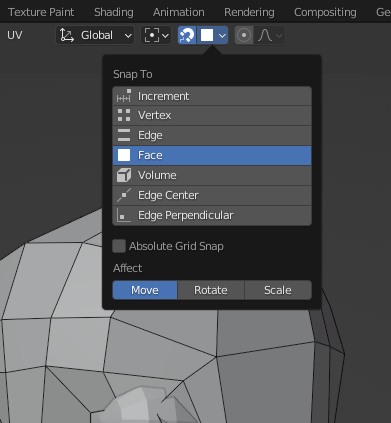Viewport: 391px width, 423px height.
Task: Open the snapping options dropdown
Action: (x=213, y=35)
